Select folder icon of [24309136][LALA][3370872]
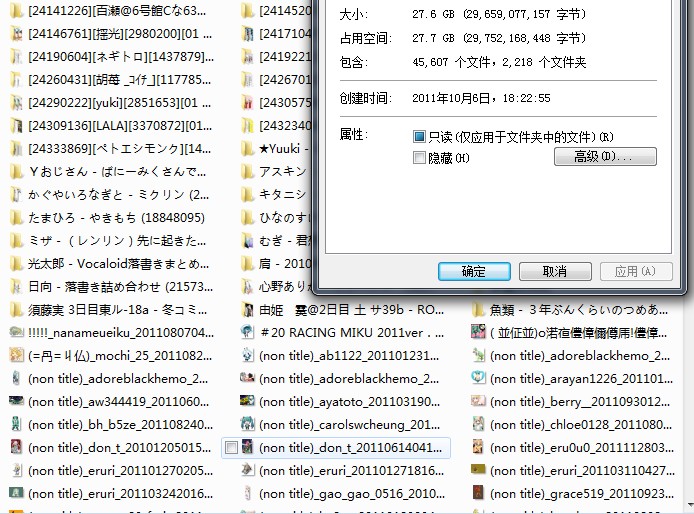The height and width of the screenshot is (514, 694). [x=16, y=126]
